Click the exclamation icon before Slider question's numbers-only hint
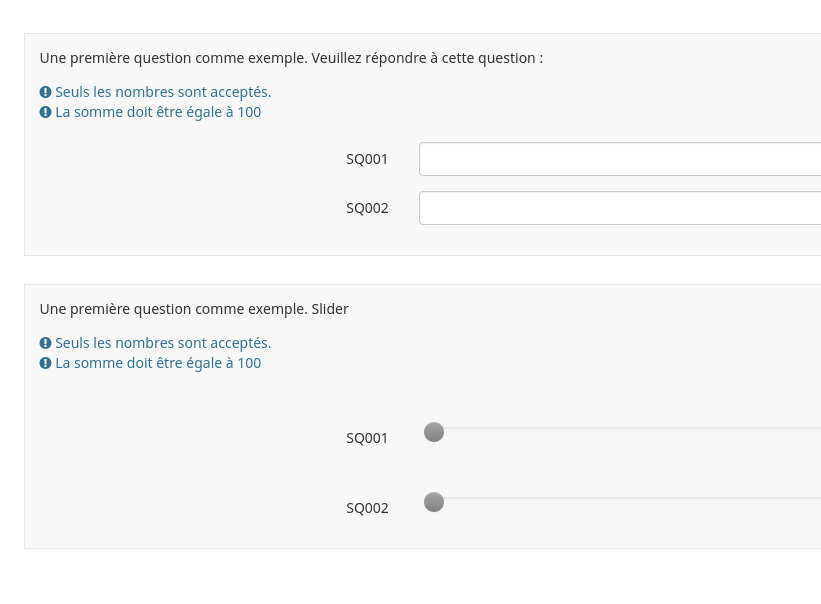This screenshot has height=604, width=821. (45, 343)
